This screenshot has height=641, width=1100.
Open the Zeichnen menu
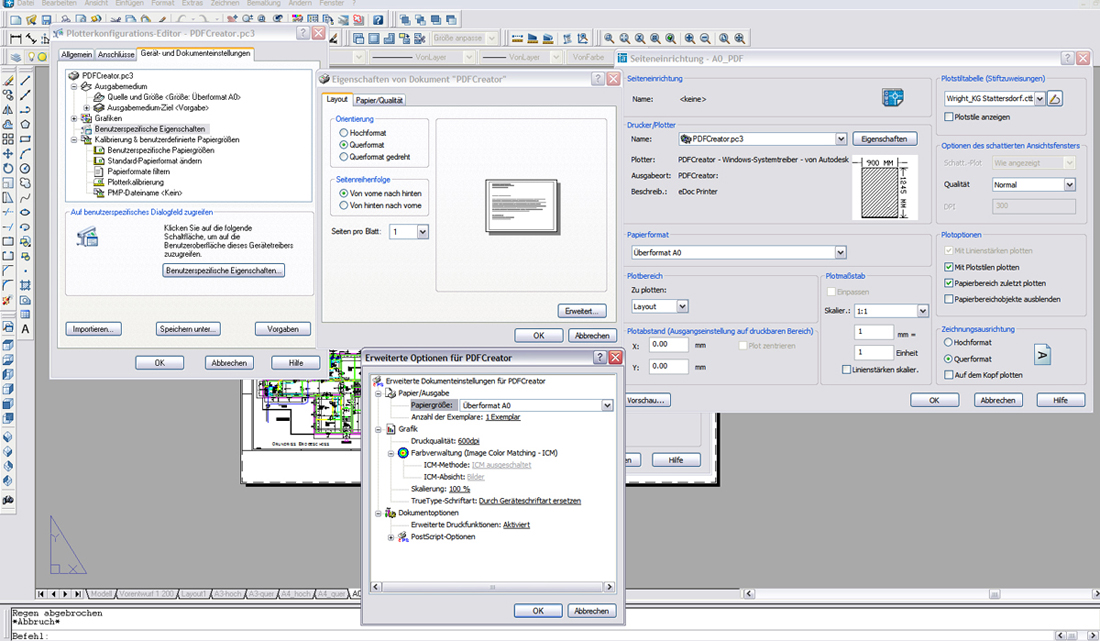[224, 4]
